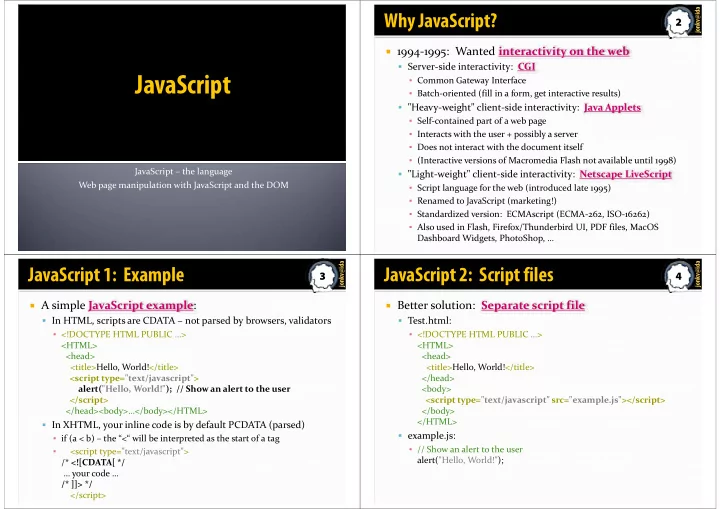This screenshot has height=509, width=720.
Task: Click the 'Standardized version: ECMAScript' bullet
Action: tap(533, 214)
